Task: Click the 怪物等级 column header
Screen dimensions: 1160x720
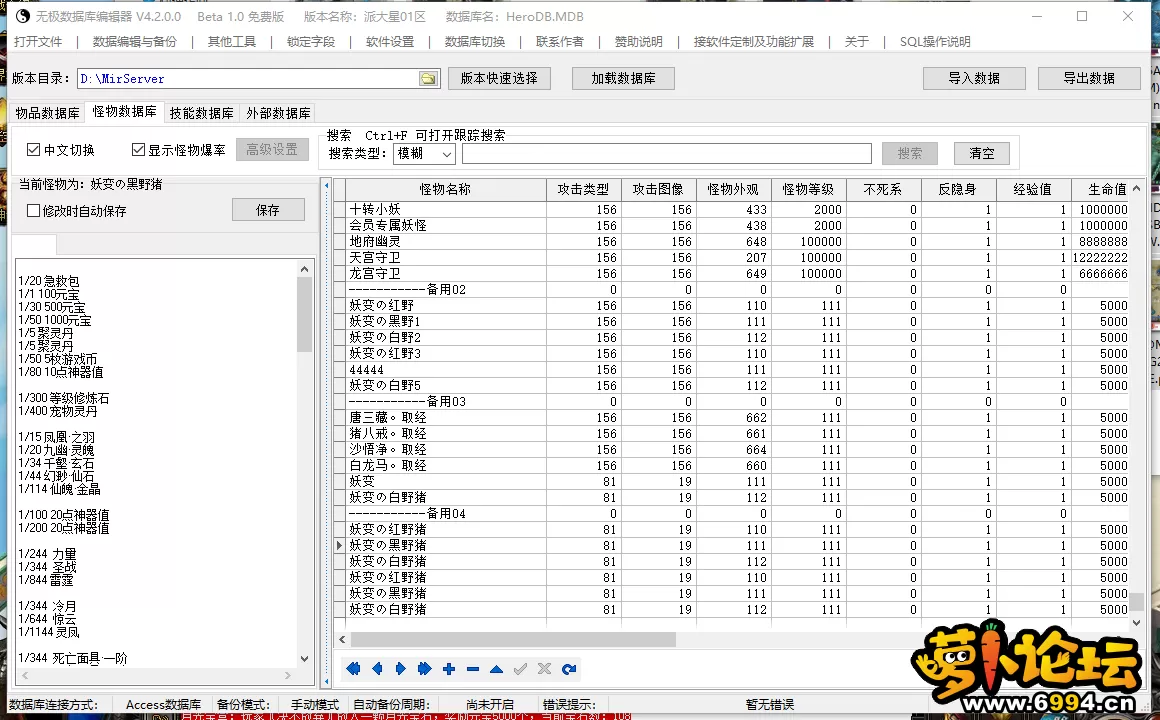Action: click(808, 189)
